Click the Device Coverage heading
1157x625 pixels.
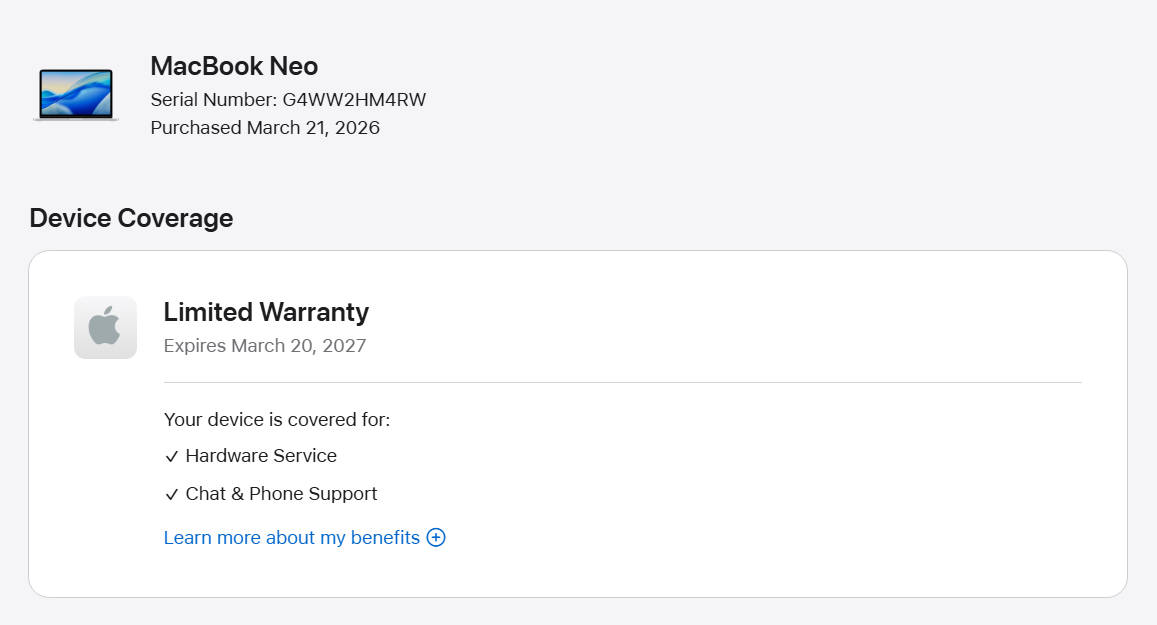point(131,218)
